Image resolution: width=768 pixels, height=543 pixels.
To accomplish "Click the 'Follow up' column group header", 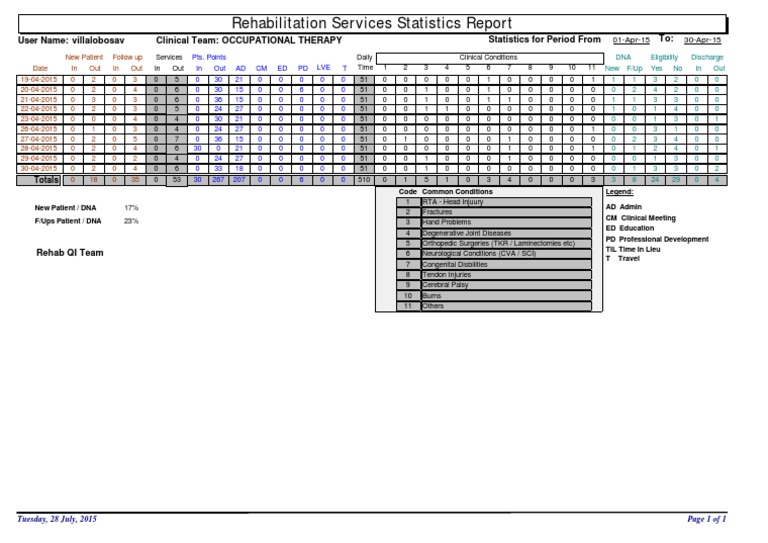I will pyautogui.click(x=127, y=57).
